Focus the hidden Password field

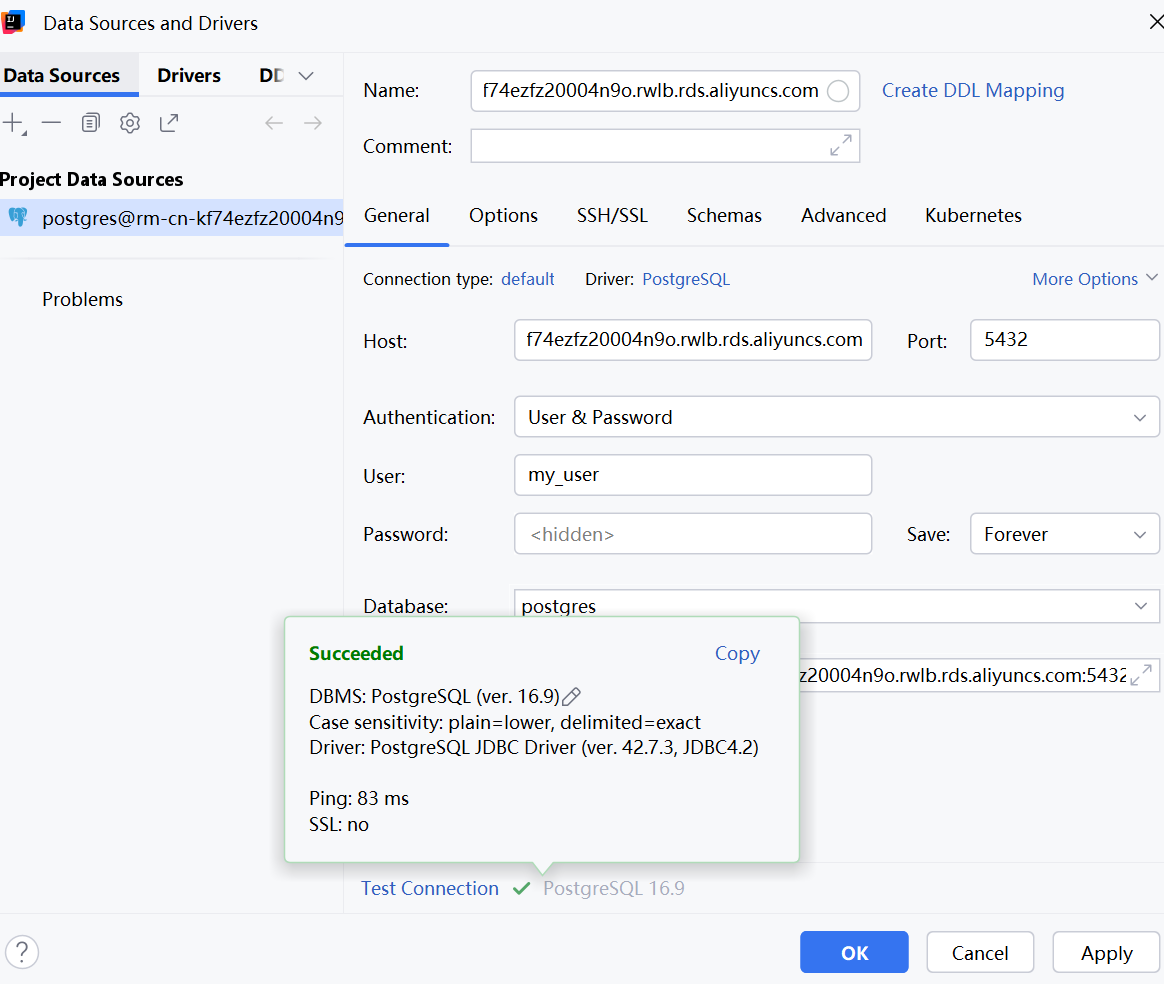693,534
